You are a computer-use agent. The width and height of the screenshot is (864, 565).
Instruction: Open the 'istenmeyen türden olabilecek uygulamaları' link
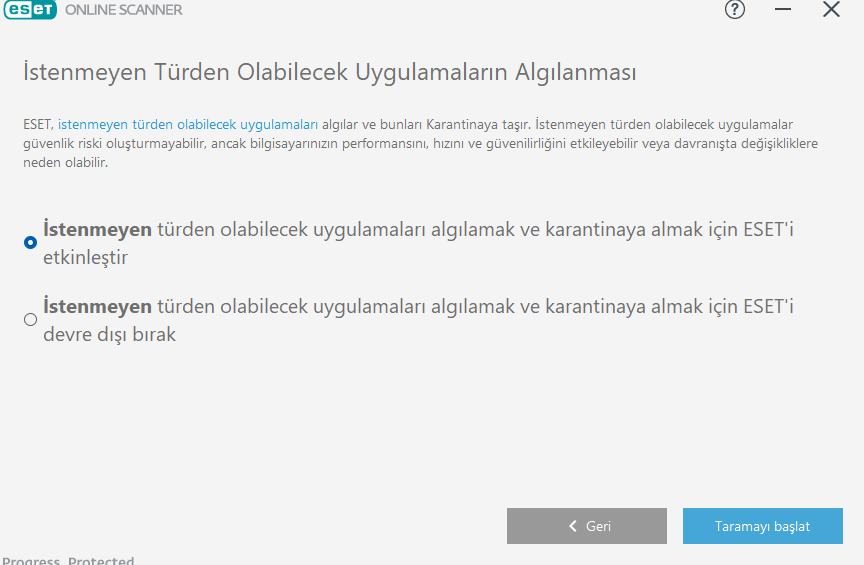coord(188,125)
